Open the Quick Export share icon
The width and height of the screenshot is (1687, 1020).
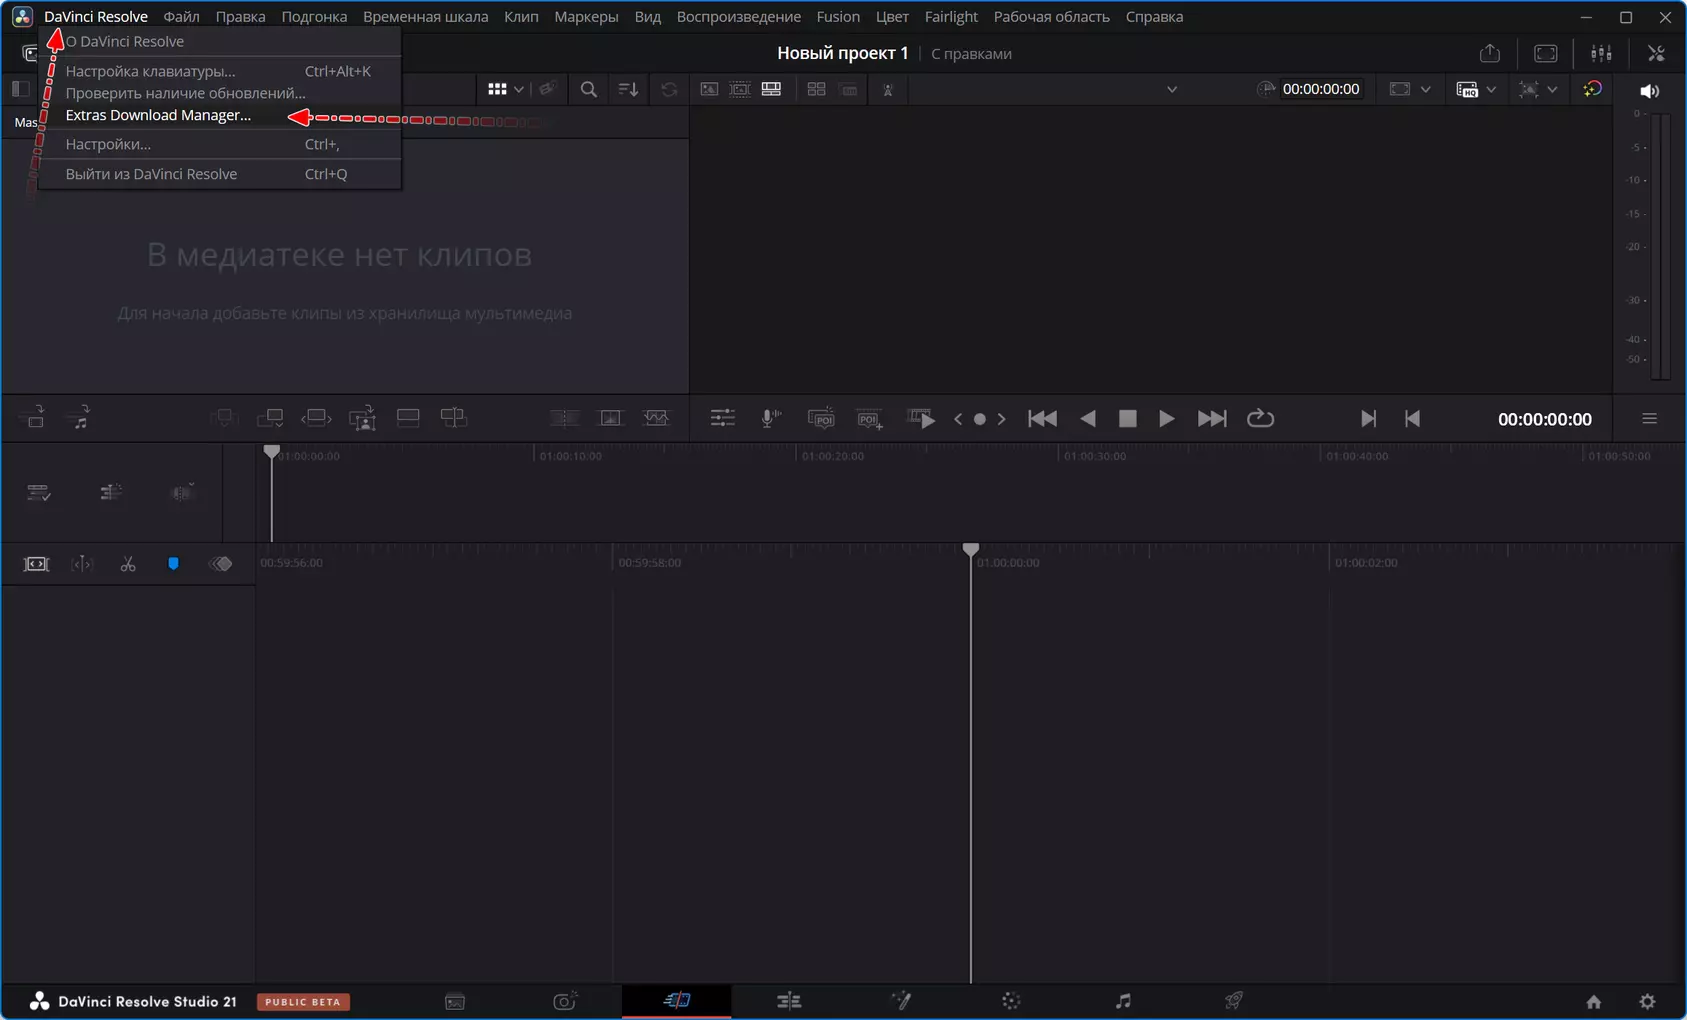pos(1490,53)
